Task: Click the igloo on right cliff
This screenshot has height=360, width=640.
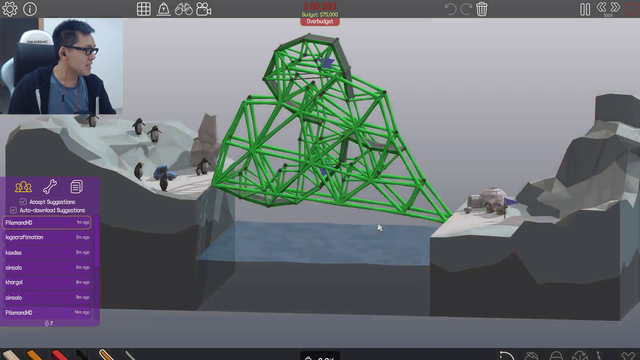Action: 487,200
